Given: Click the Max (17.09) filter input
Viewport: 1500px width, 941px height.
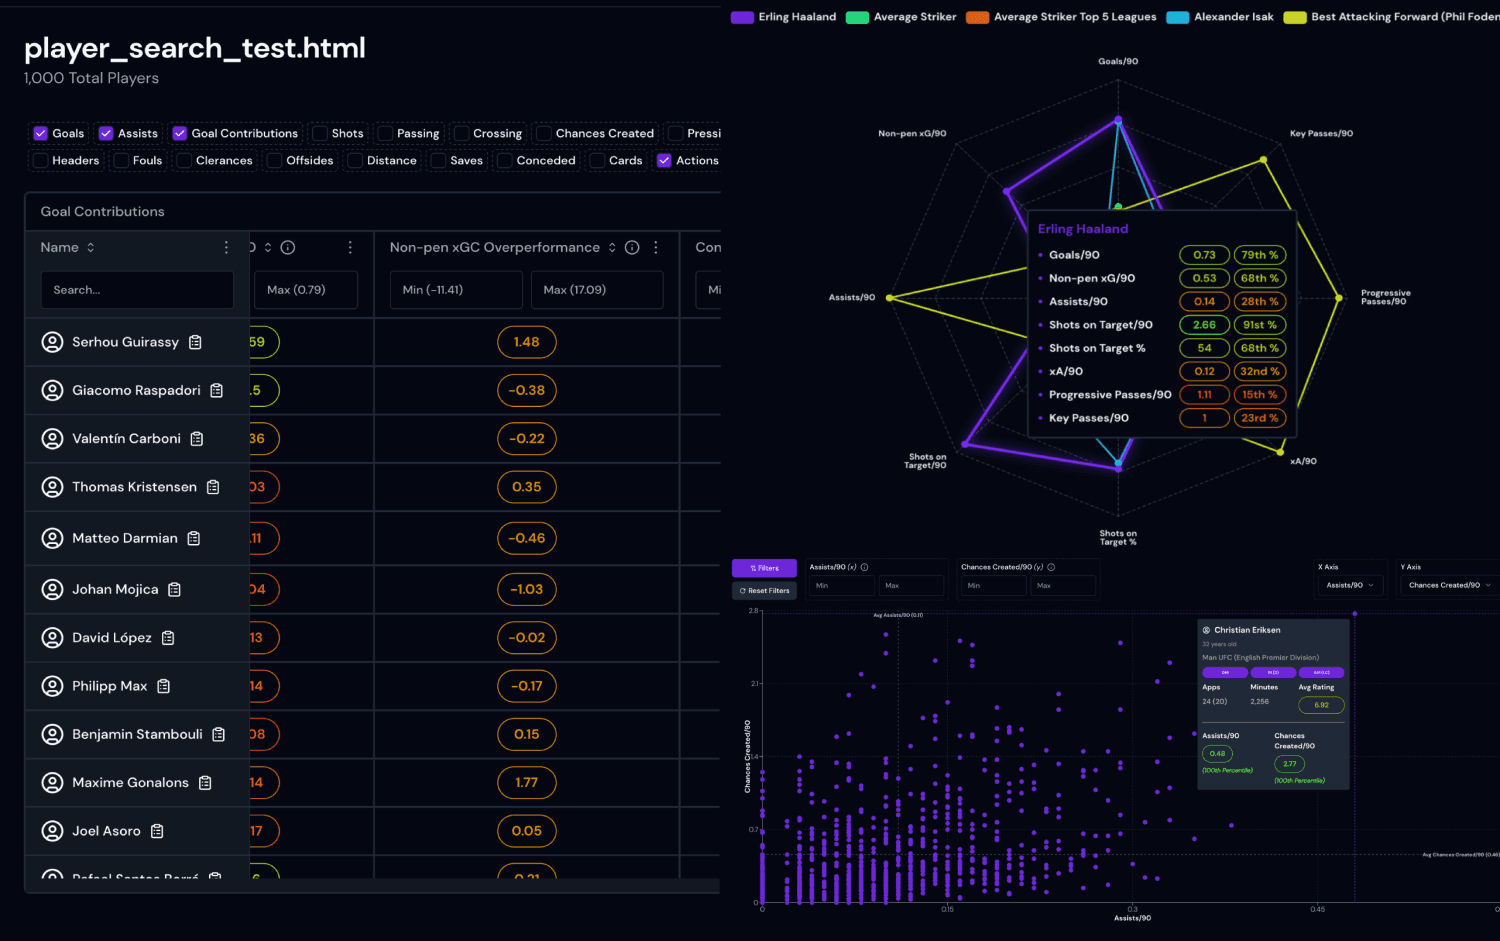Looking at the screenshot, I should [597, 290].
